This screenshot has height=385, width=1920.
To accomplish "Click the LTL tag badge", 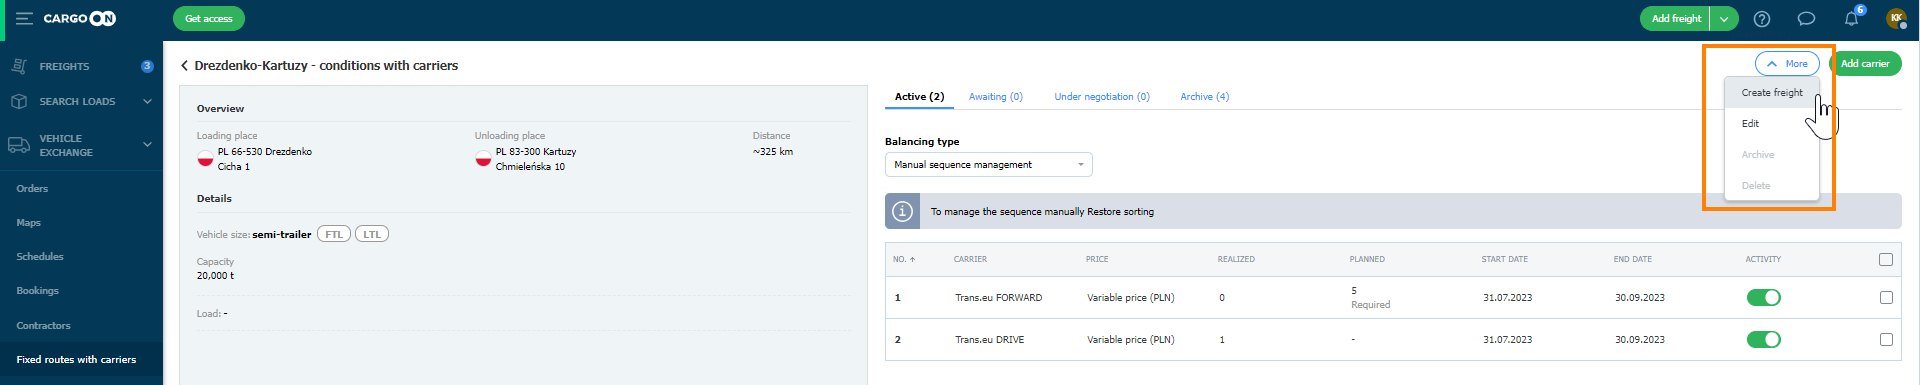I will (x=372, y=234).
